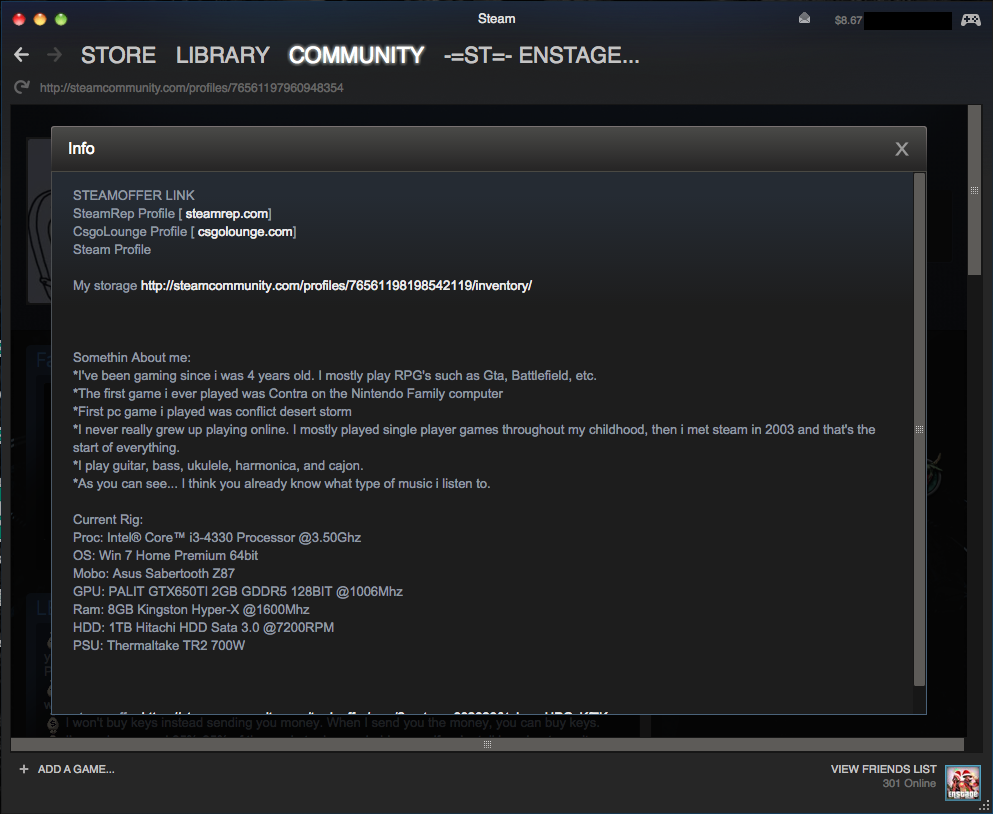Follow the steamrep.com link

(226, 214)
